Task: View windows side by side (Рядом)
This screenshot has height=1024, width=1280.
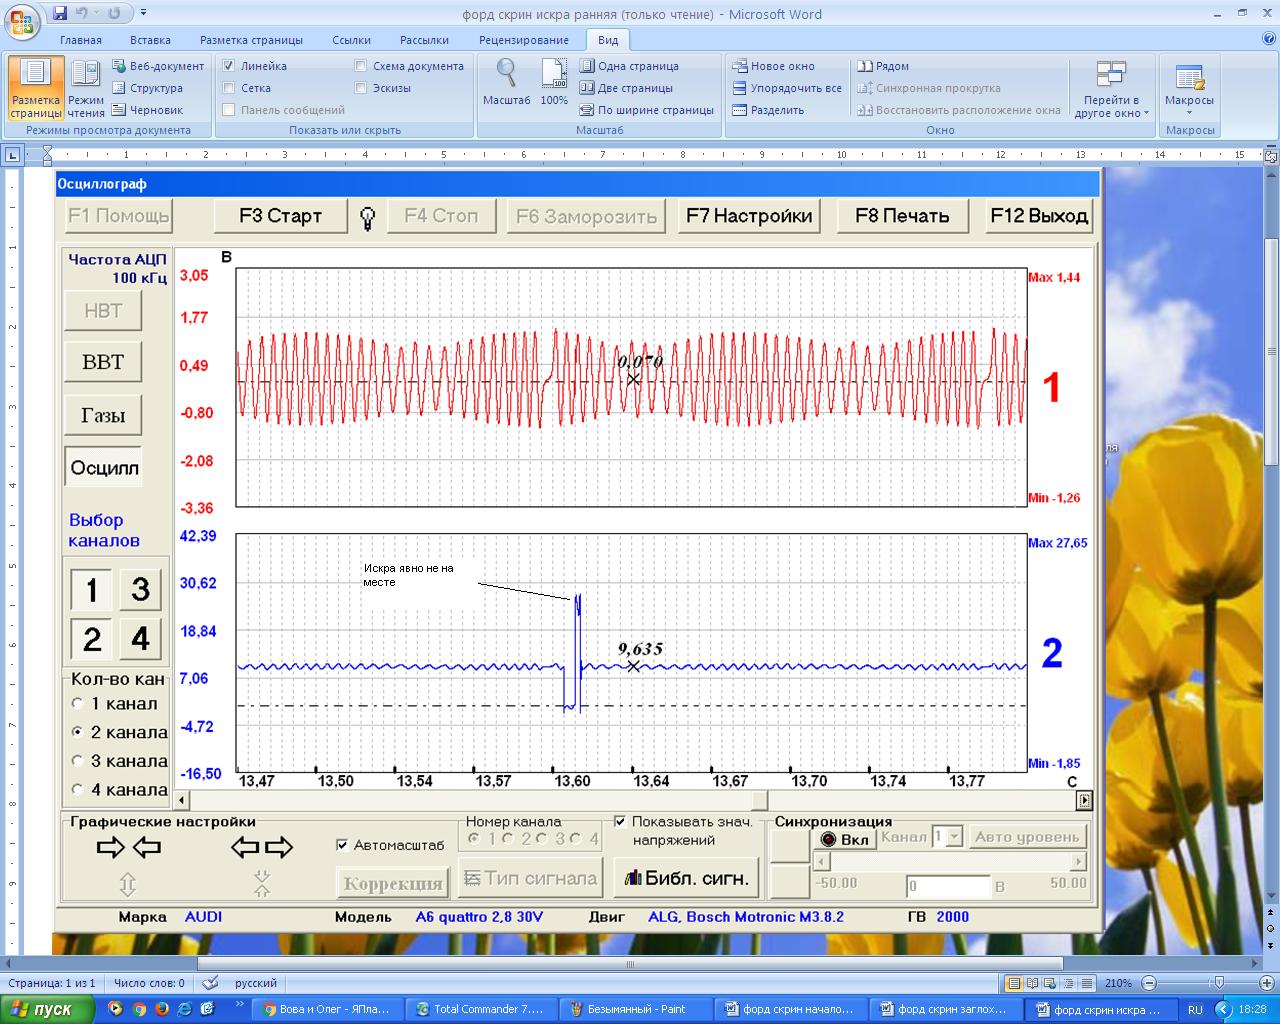Action: click(883, 66)
